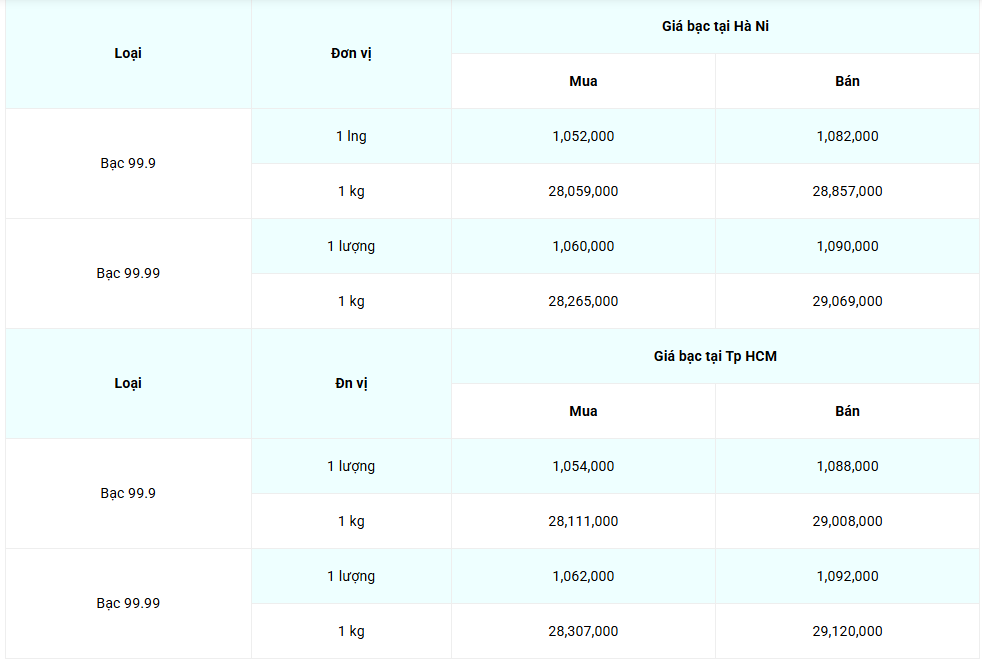Click the Bán header under Tp HCM prices
Image resolution: width=982 pixels, height=662 pixels.
847,411
